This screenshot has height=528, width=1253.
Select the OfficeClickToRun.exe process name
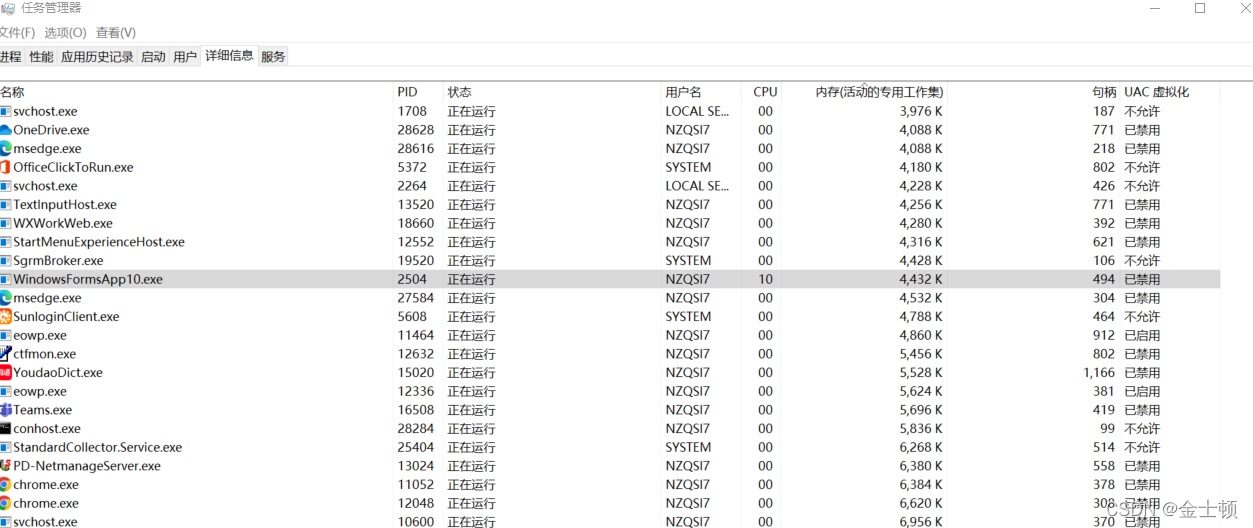pyautogui.click(x=73, y=167)
